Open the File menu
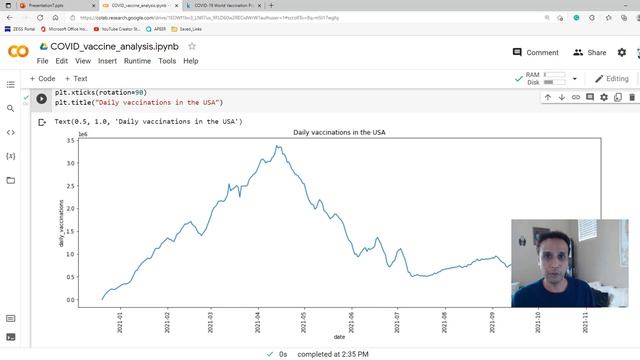 click(42, 61)
